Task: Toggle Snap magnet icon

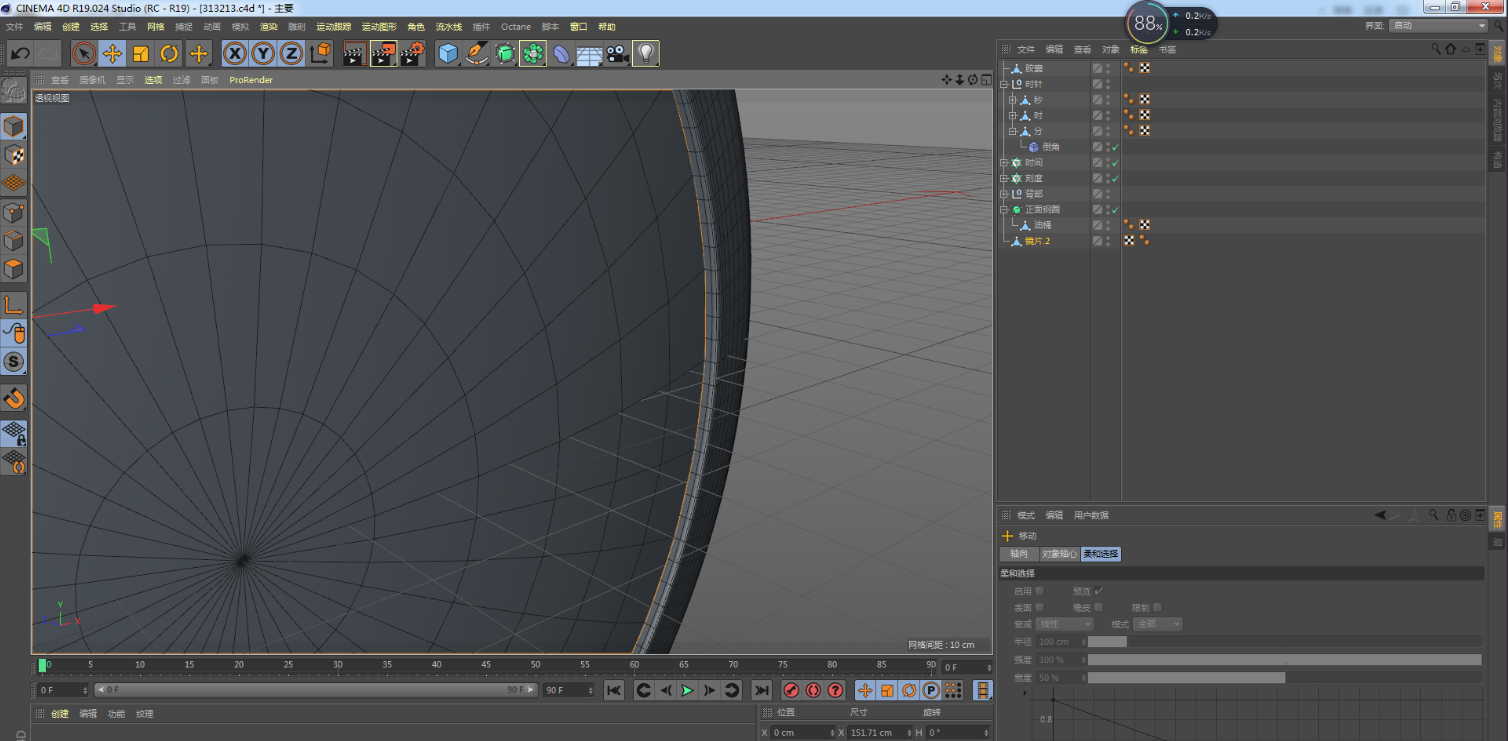Action: (x=14, y=398)
